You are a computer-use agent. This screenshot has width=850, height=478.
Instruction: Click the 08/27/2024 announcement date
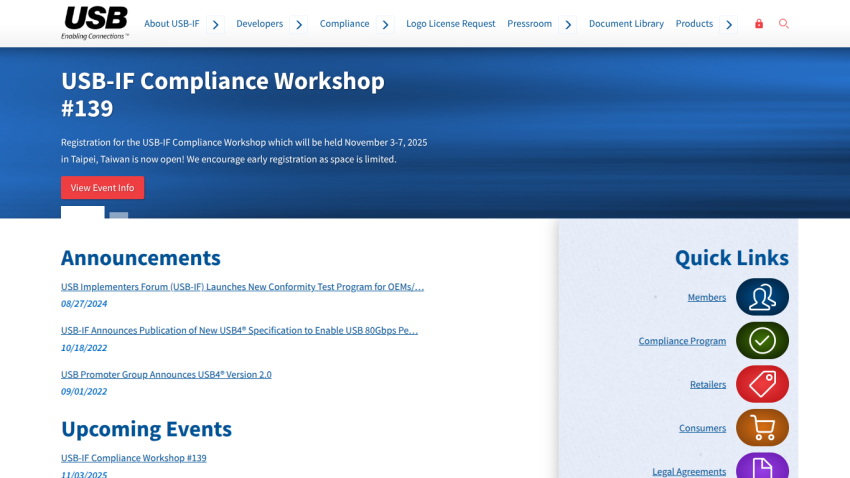coord(84,303)
